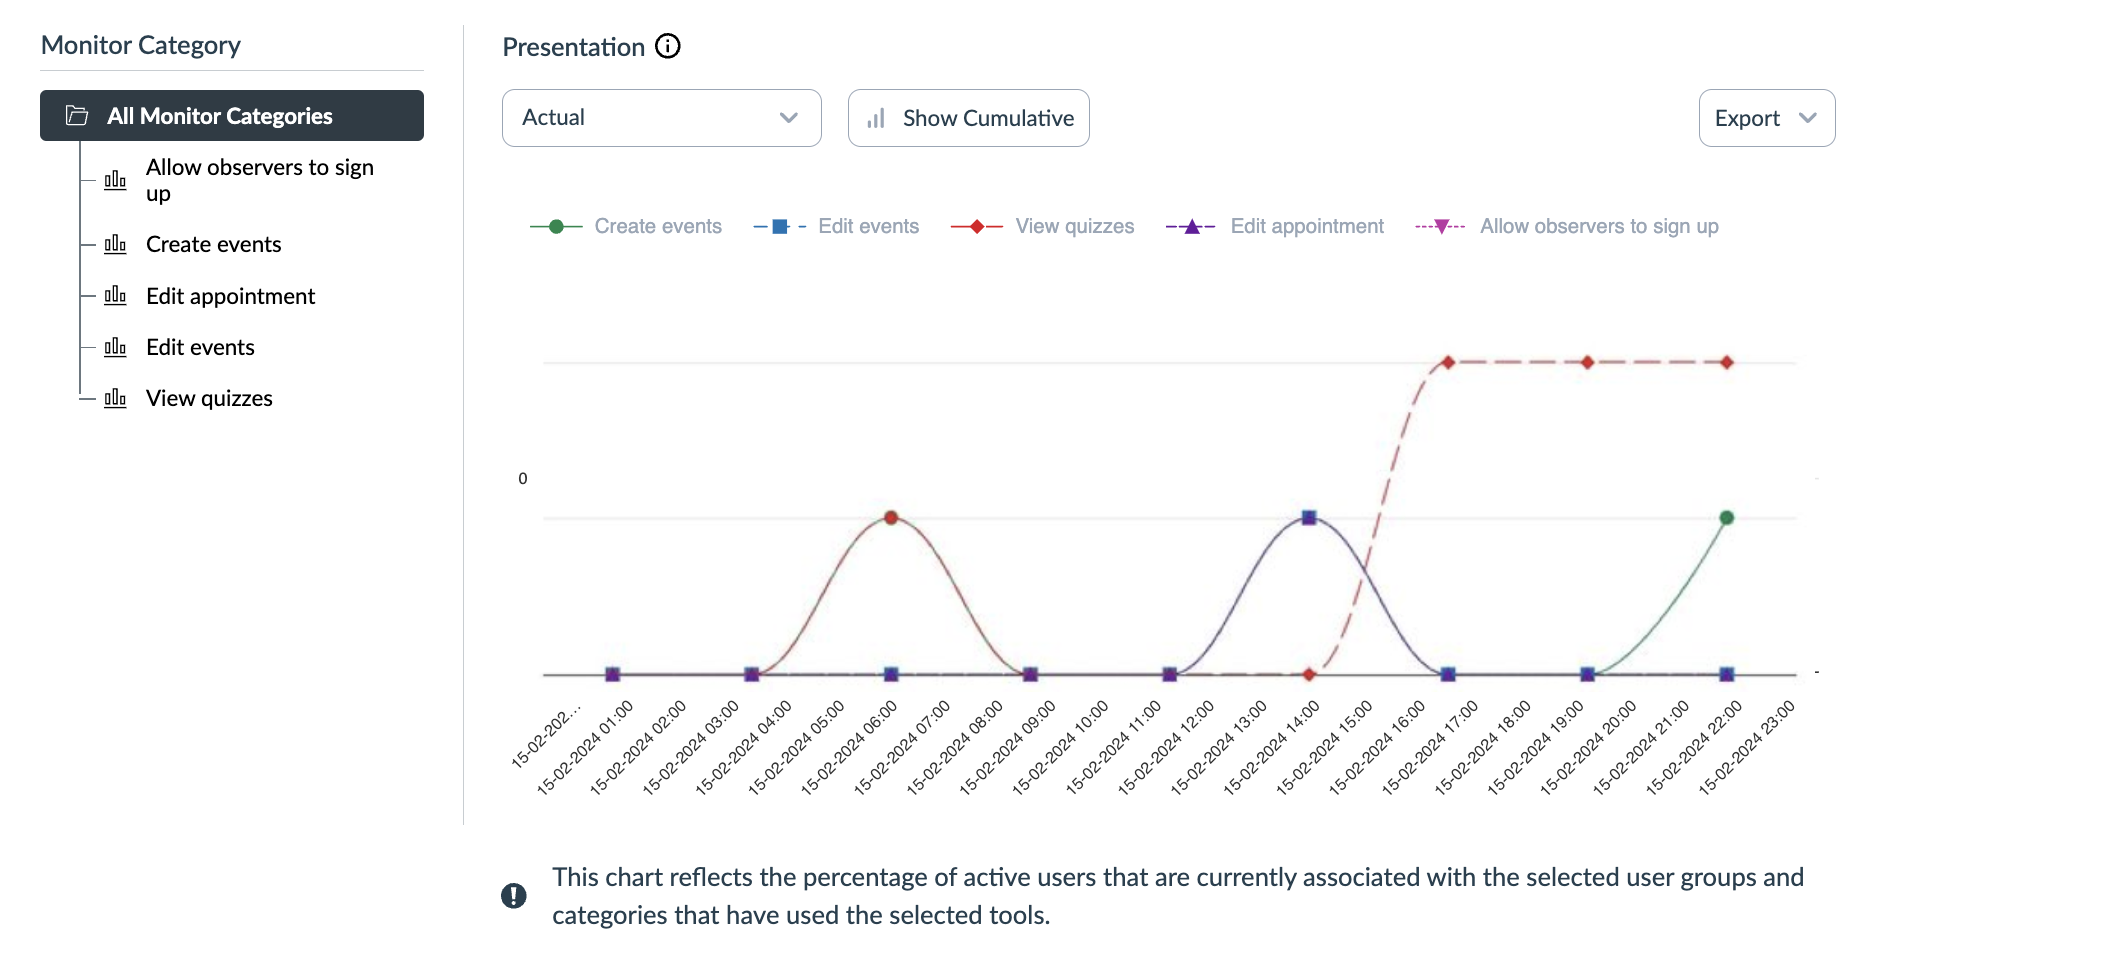Select the View quizzes category

pos(209,398)
